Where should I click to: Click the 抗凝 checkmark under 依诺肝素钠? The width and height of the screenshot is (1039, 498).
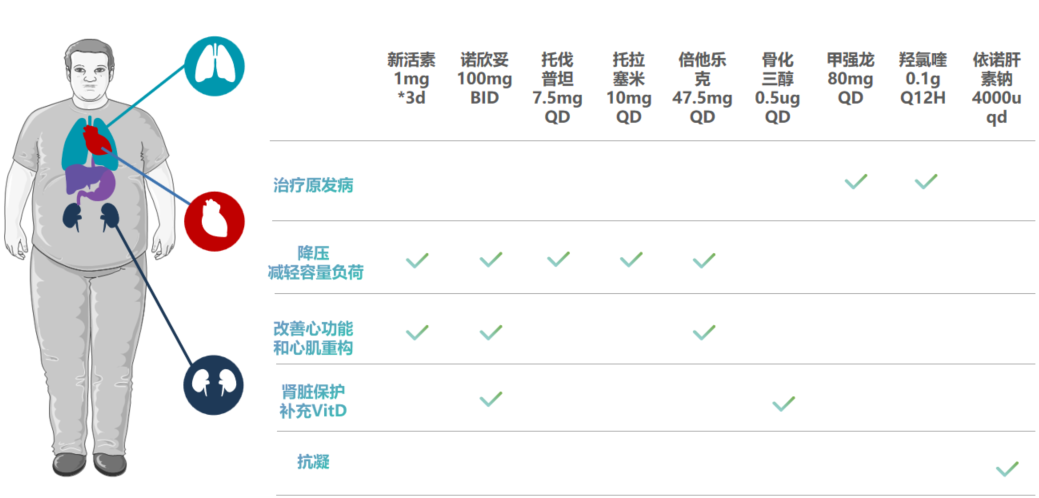1006,468
